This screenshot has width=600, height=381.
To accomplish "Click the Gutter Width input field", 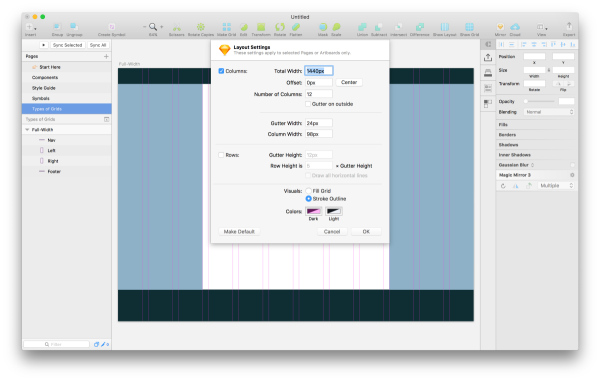I will tap(319, 123).
